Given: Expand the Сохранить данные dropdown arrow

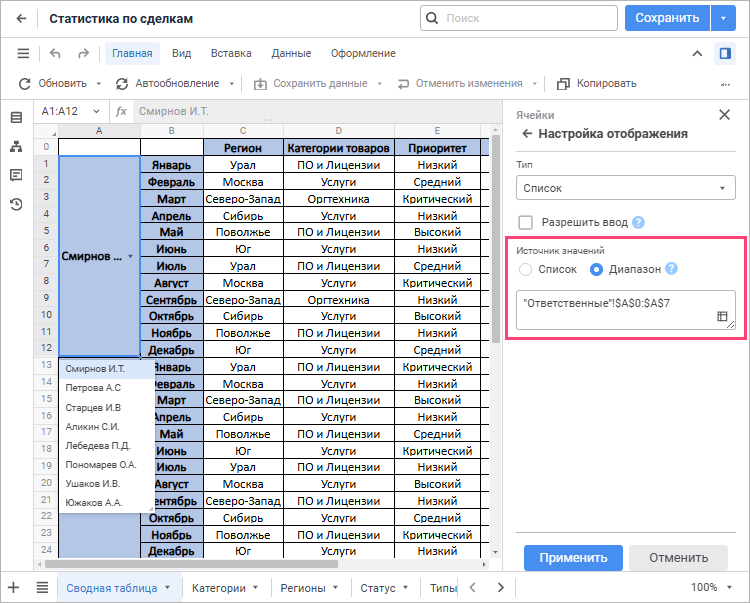Looking at the screenshot, I should pyautogui.click(x=380, y=84).
